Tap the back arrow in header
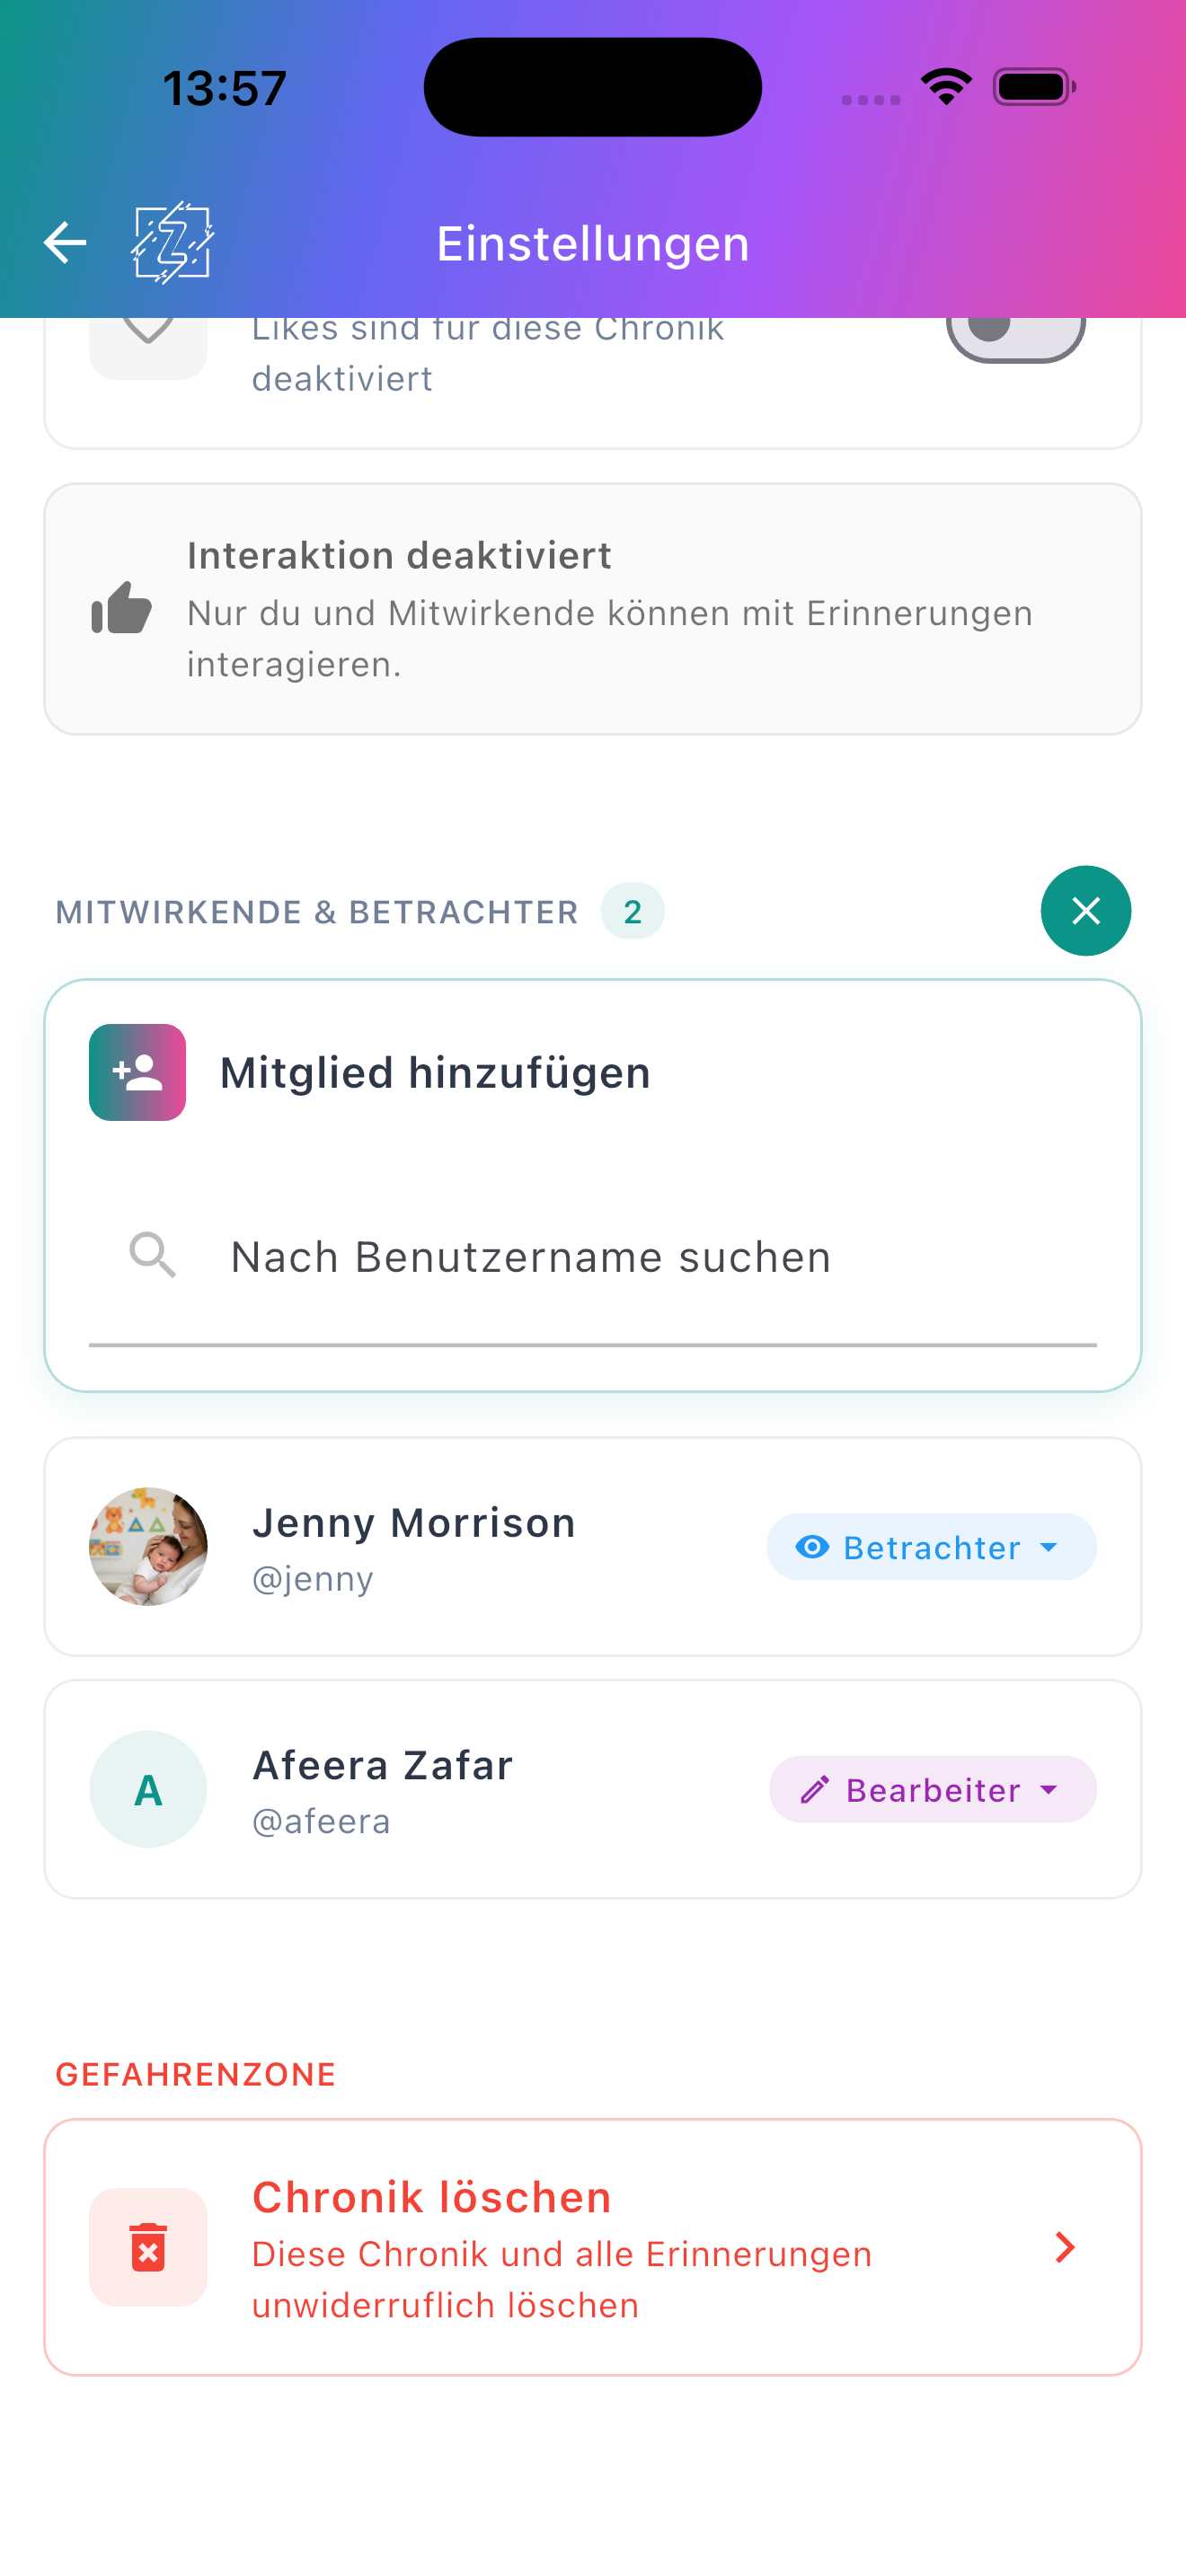 click(x=65, y=243)
